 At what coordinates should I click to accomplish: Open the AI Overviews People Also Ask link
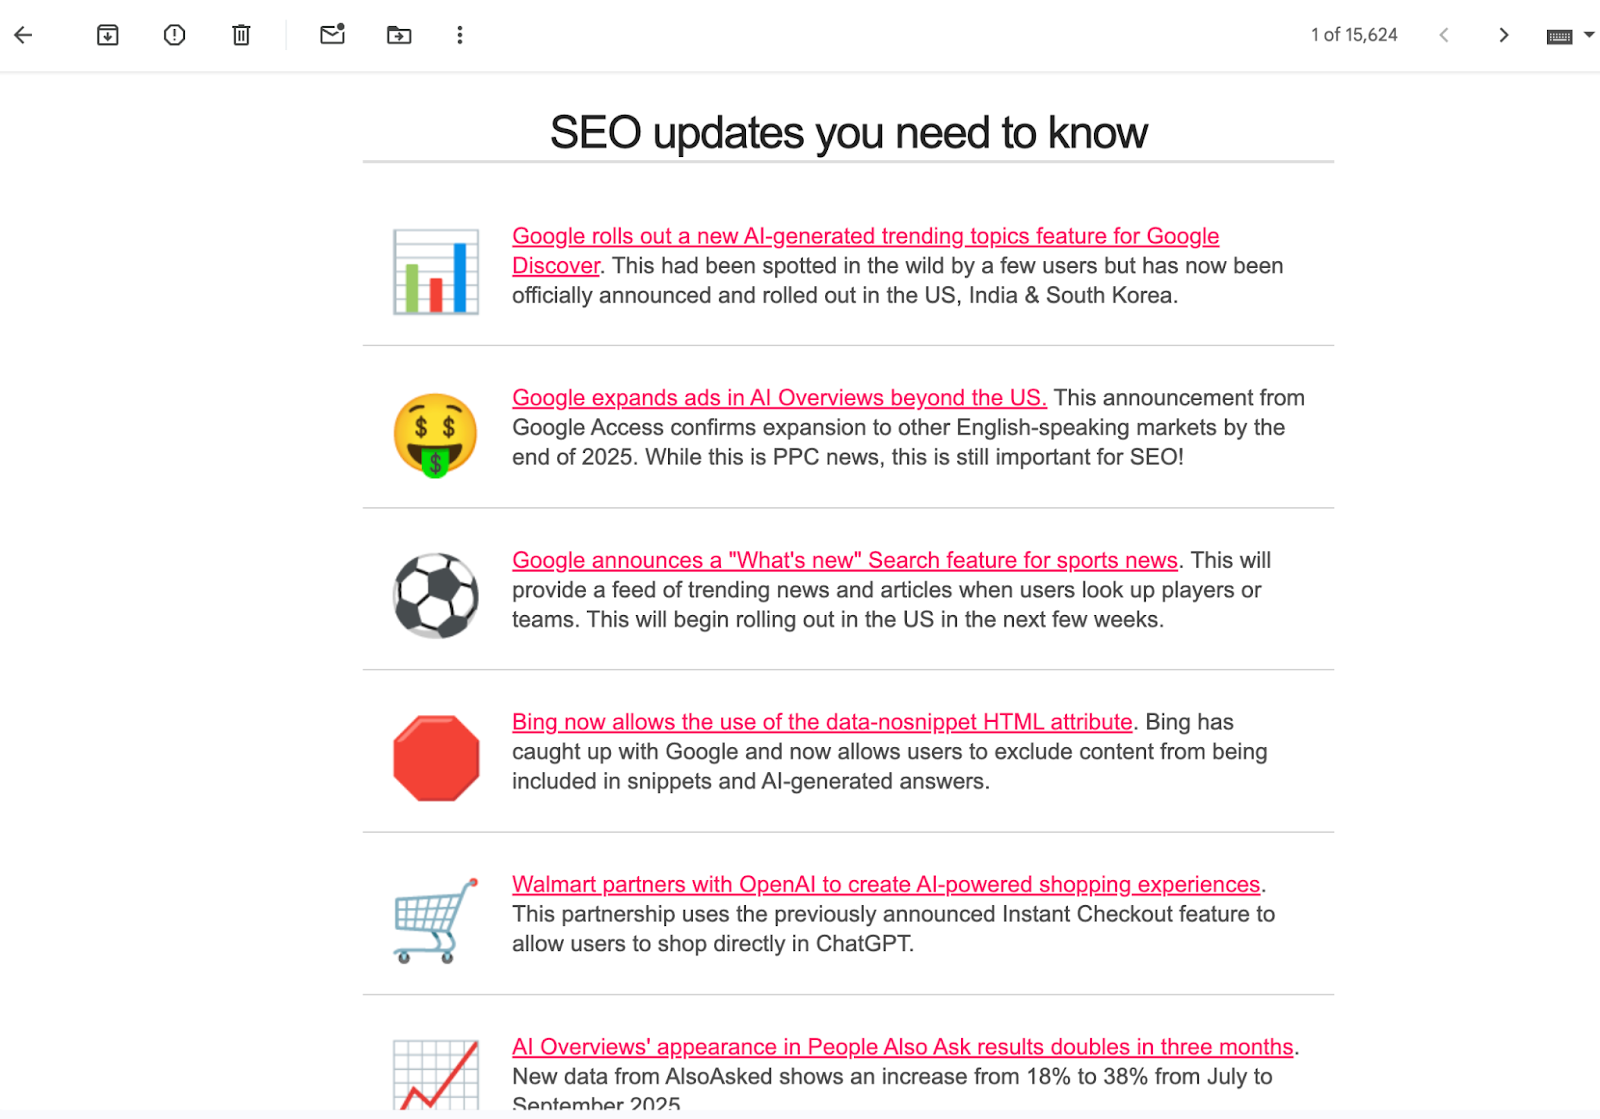click(903, 1047)
